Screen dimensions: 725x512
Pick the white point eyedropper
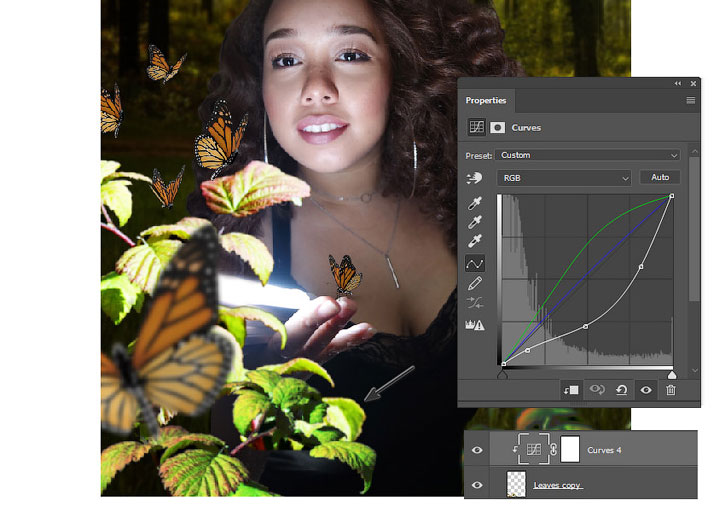tap(475, 241)
